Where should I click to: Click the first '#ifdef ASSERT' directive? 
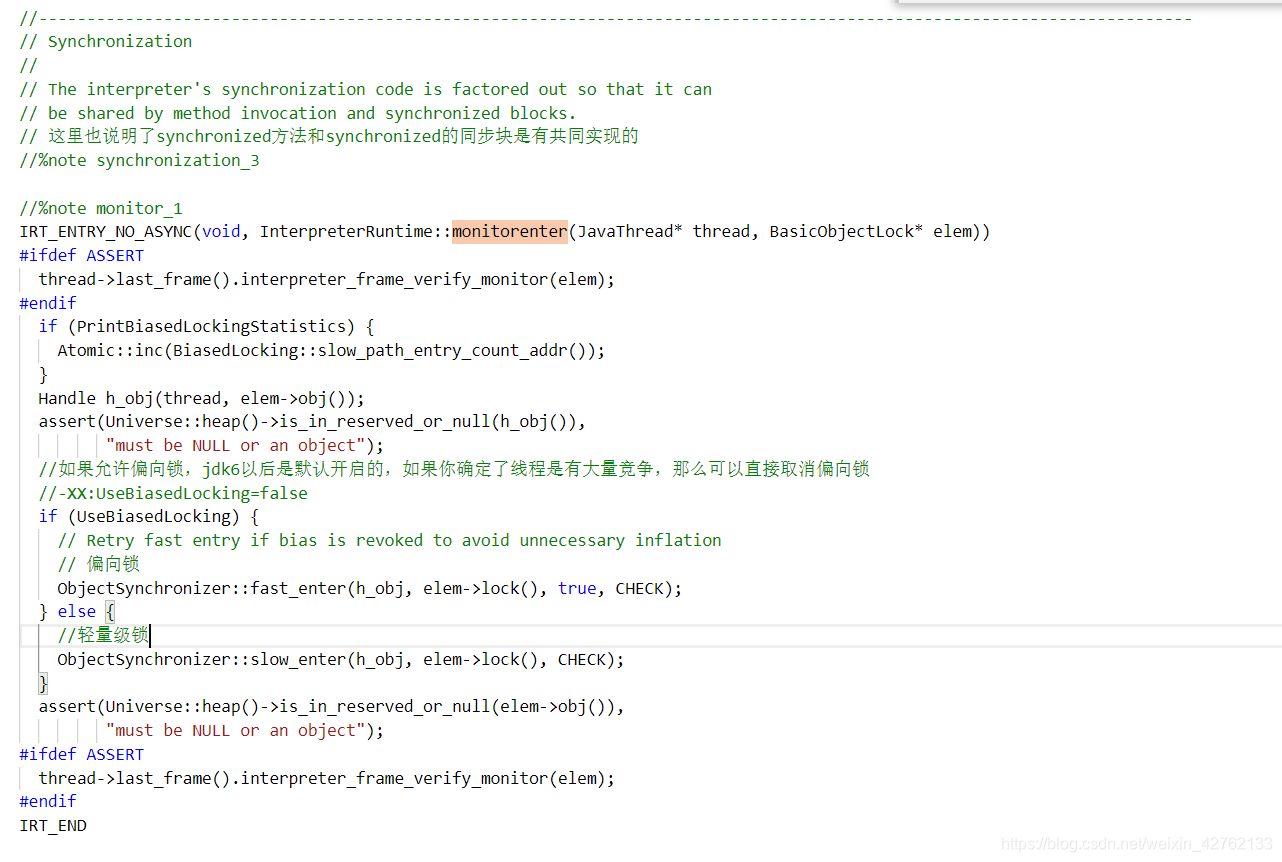(x=82, y=256)
